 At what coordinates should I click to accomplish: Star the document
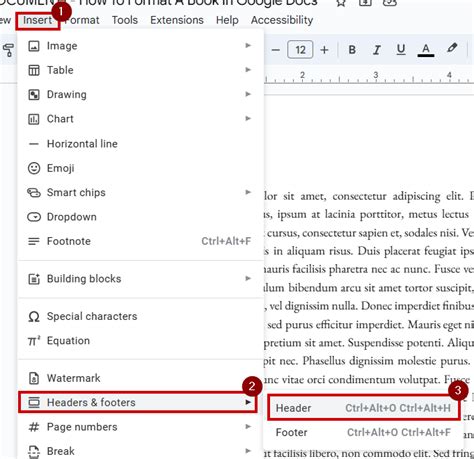click(x=340, y=3)
